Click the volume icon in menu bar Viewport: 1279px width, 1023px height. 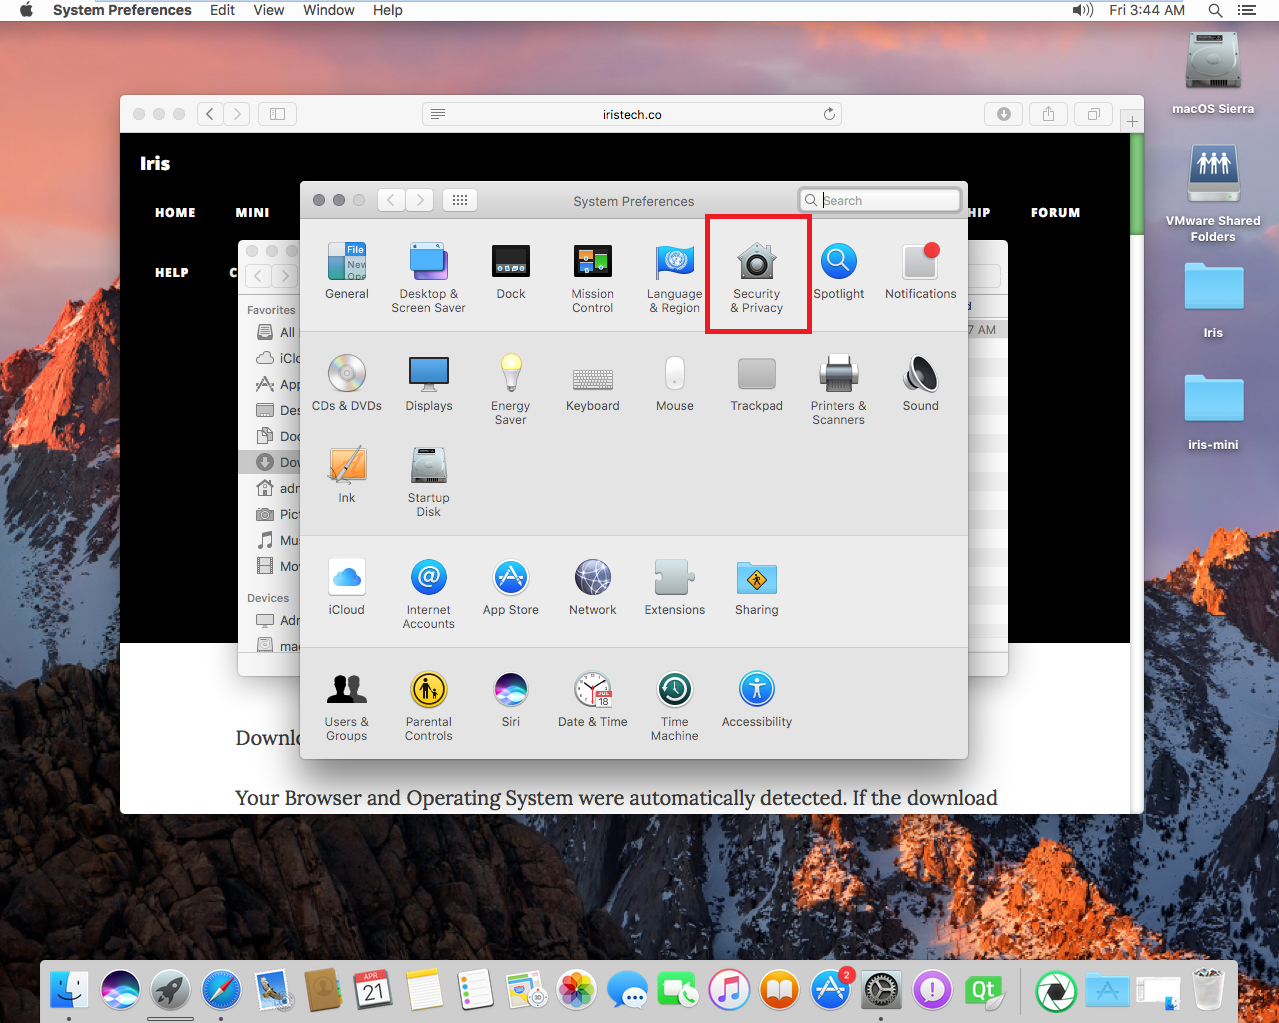tap(1082, 10)
